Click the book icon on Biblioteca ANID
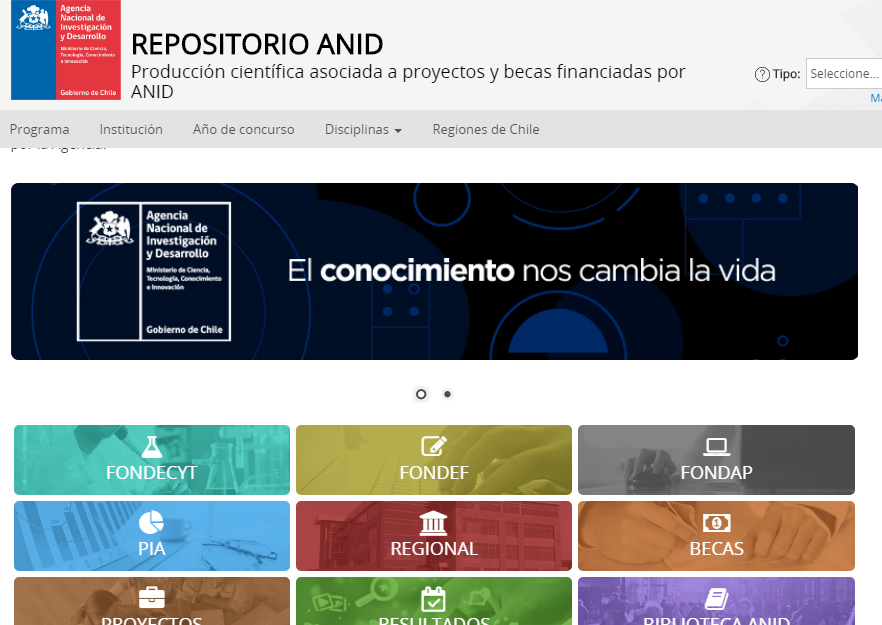Viewport: 882px width, 625px height. coord(716,598)
